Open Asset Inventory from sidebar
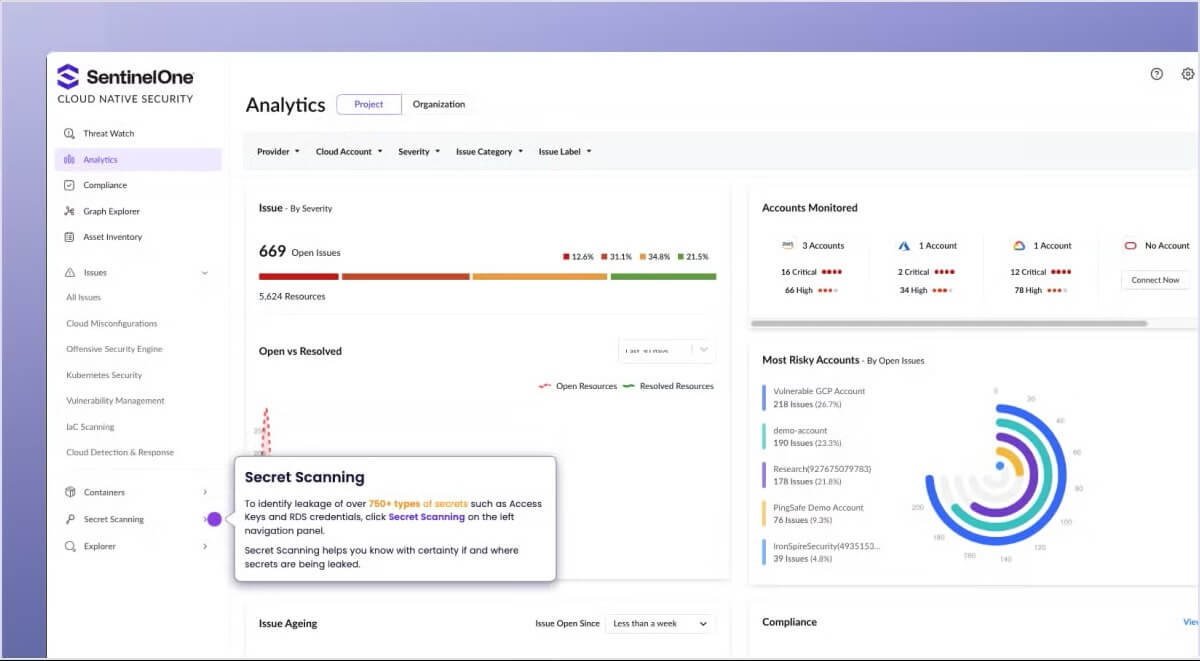The image size is (1200, 661). [x=138, y=237]
